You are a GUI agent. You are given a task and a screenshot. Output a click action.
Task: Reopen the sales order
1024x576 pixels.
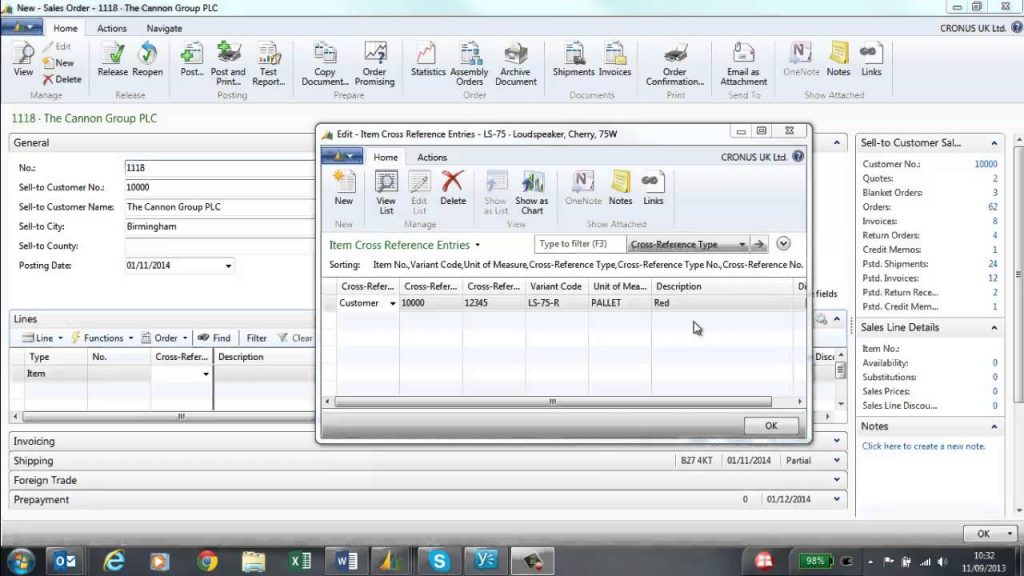148,60
